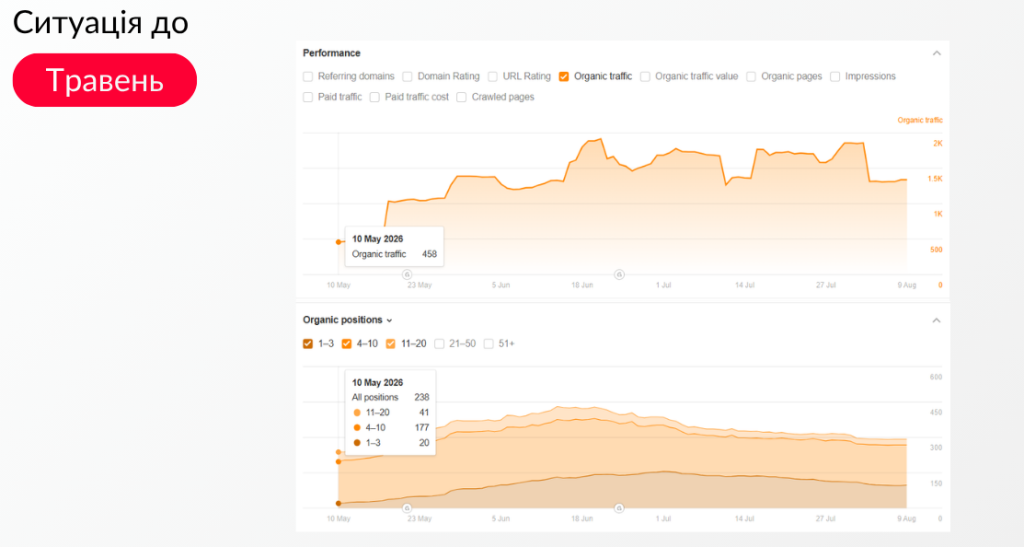Click the 'Organic traffic 458' tooltip value

click(x=429, y=254)
